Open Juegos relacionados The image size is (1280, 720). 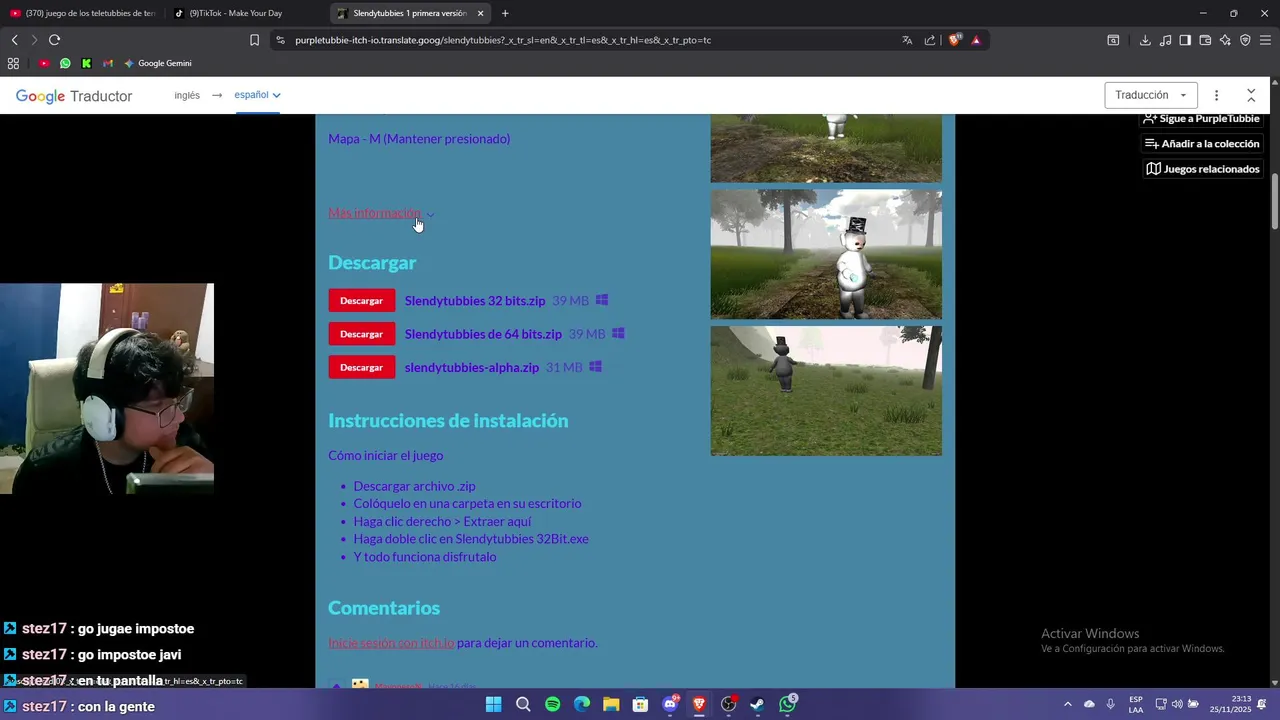(x=1202, y=169)
